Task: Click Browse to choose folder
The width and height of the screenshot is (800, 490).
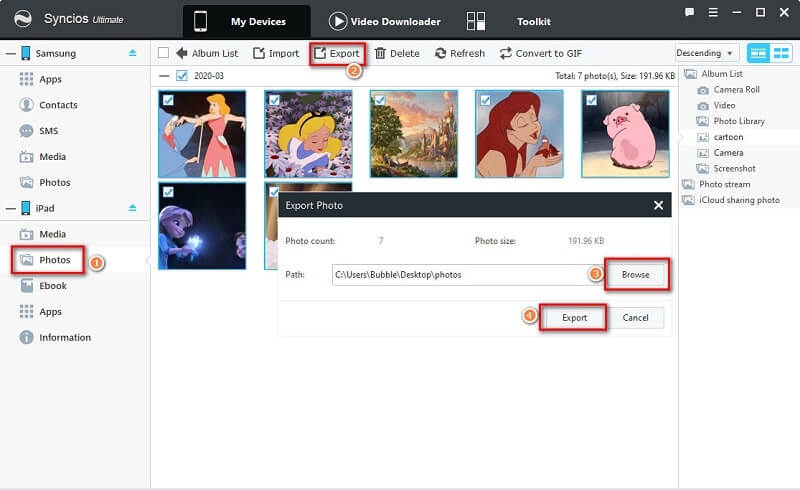Action: coord(636,275)
